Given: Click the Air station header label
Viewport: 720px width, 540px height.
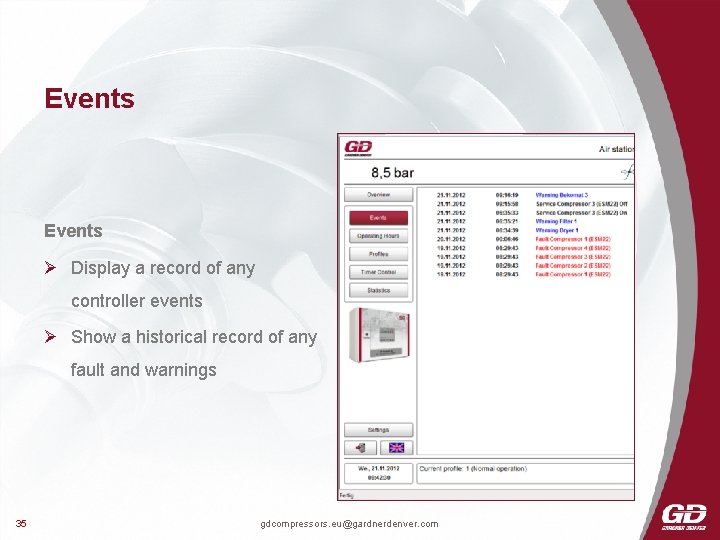Looking at the screenshot, I should click(x=616, y=149).
